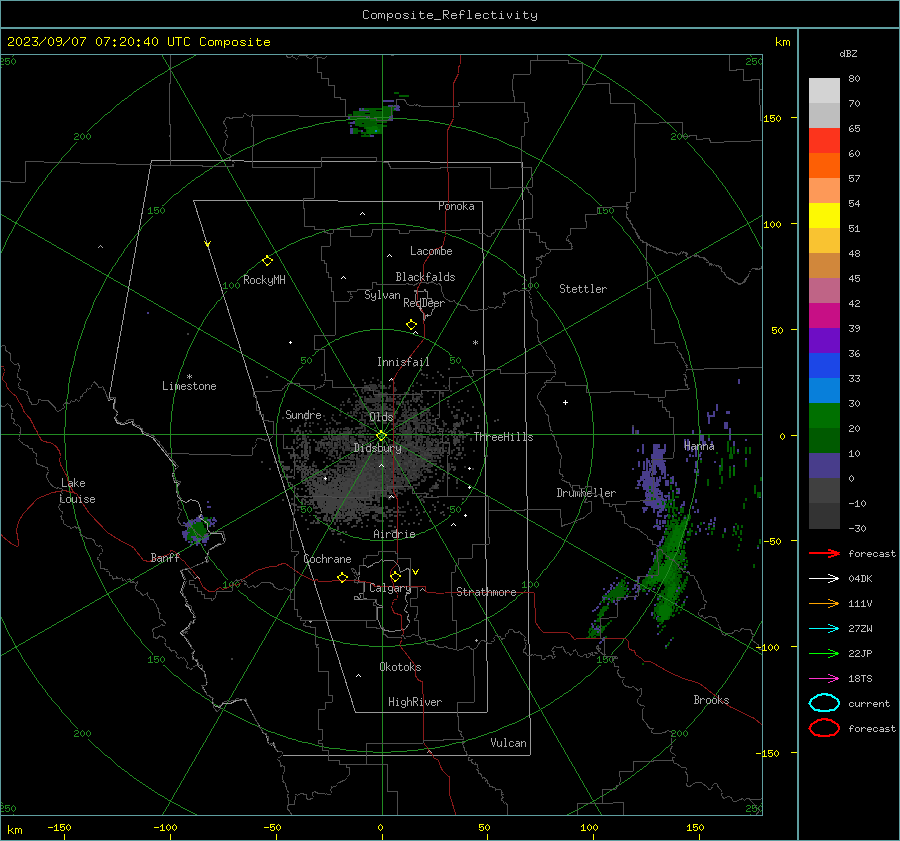Click the yellow diamond marker near Cochrane
Image resolution: width=900 pixels, height=841 pixels.
(343, 577)
